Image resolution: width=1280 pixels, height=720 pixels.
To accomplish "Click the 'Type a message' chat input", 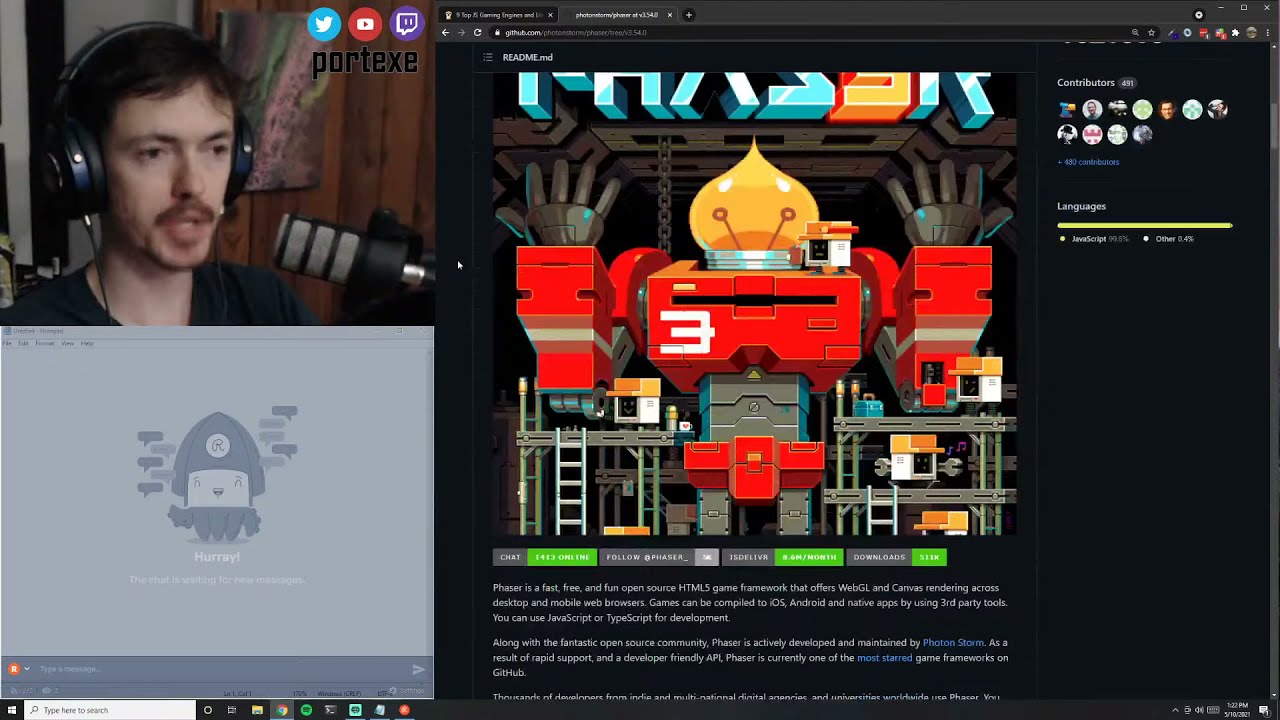I will tap(220, 669).
